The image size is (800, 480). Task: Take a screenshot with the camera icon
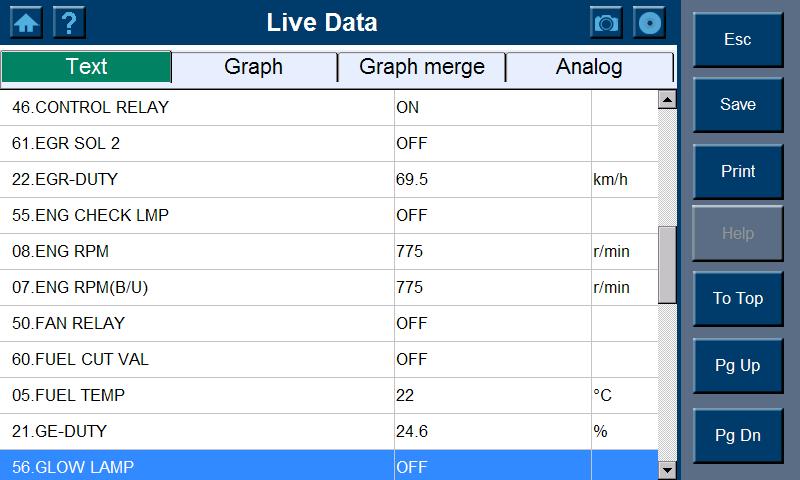pos(606,22)
